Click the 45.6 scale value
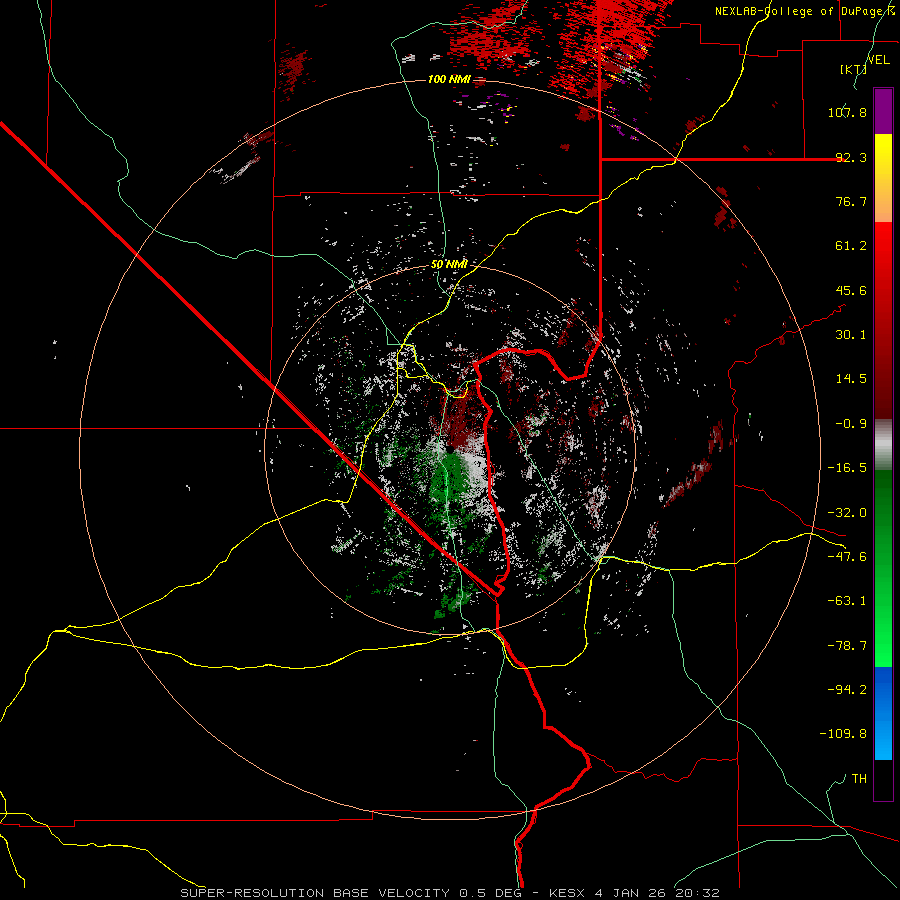900x900 pixels. point(851,290)
